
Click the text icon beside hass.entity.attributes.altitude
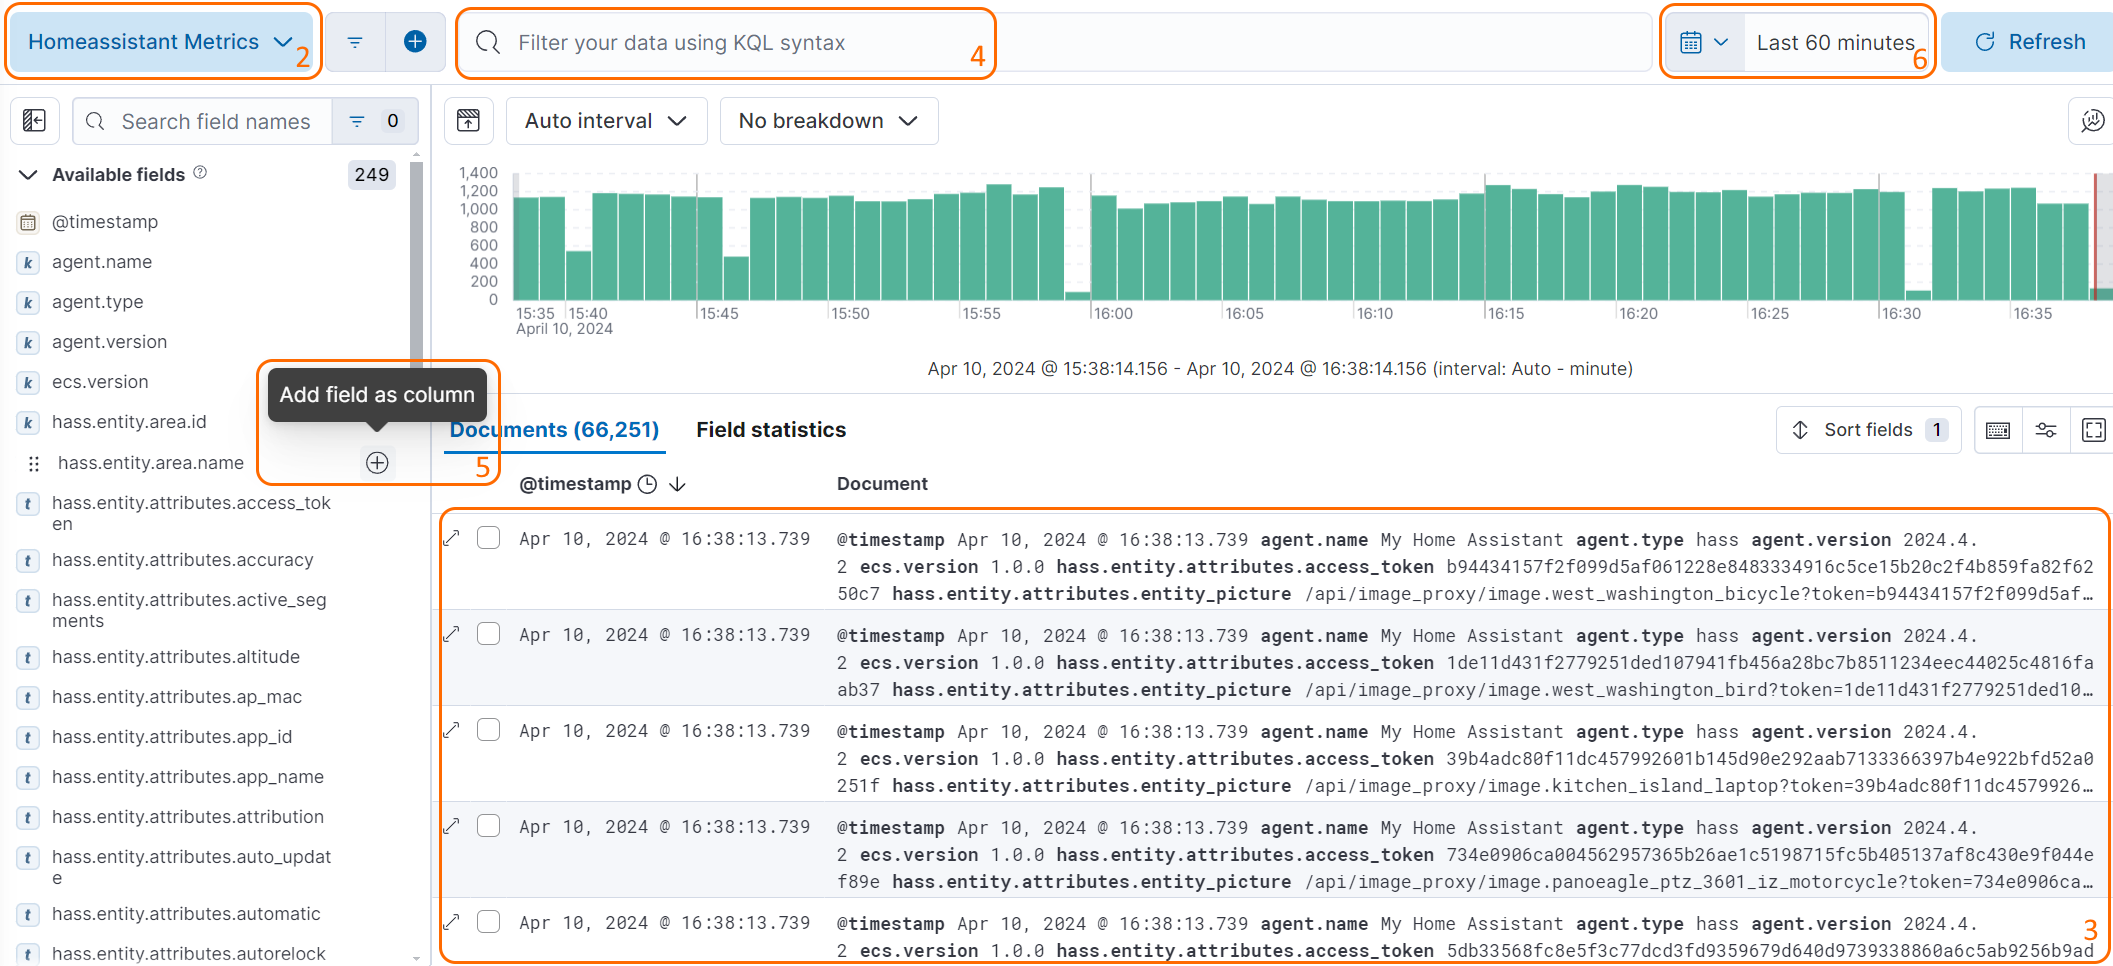(x=28, y=658)
